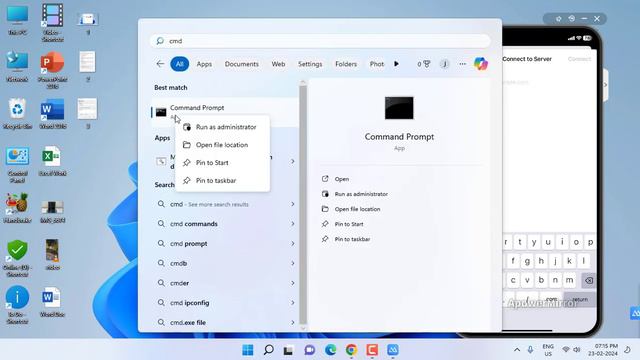Click in the cmd search box
The image size is (640, 360).
click(x=320, y=41)
